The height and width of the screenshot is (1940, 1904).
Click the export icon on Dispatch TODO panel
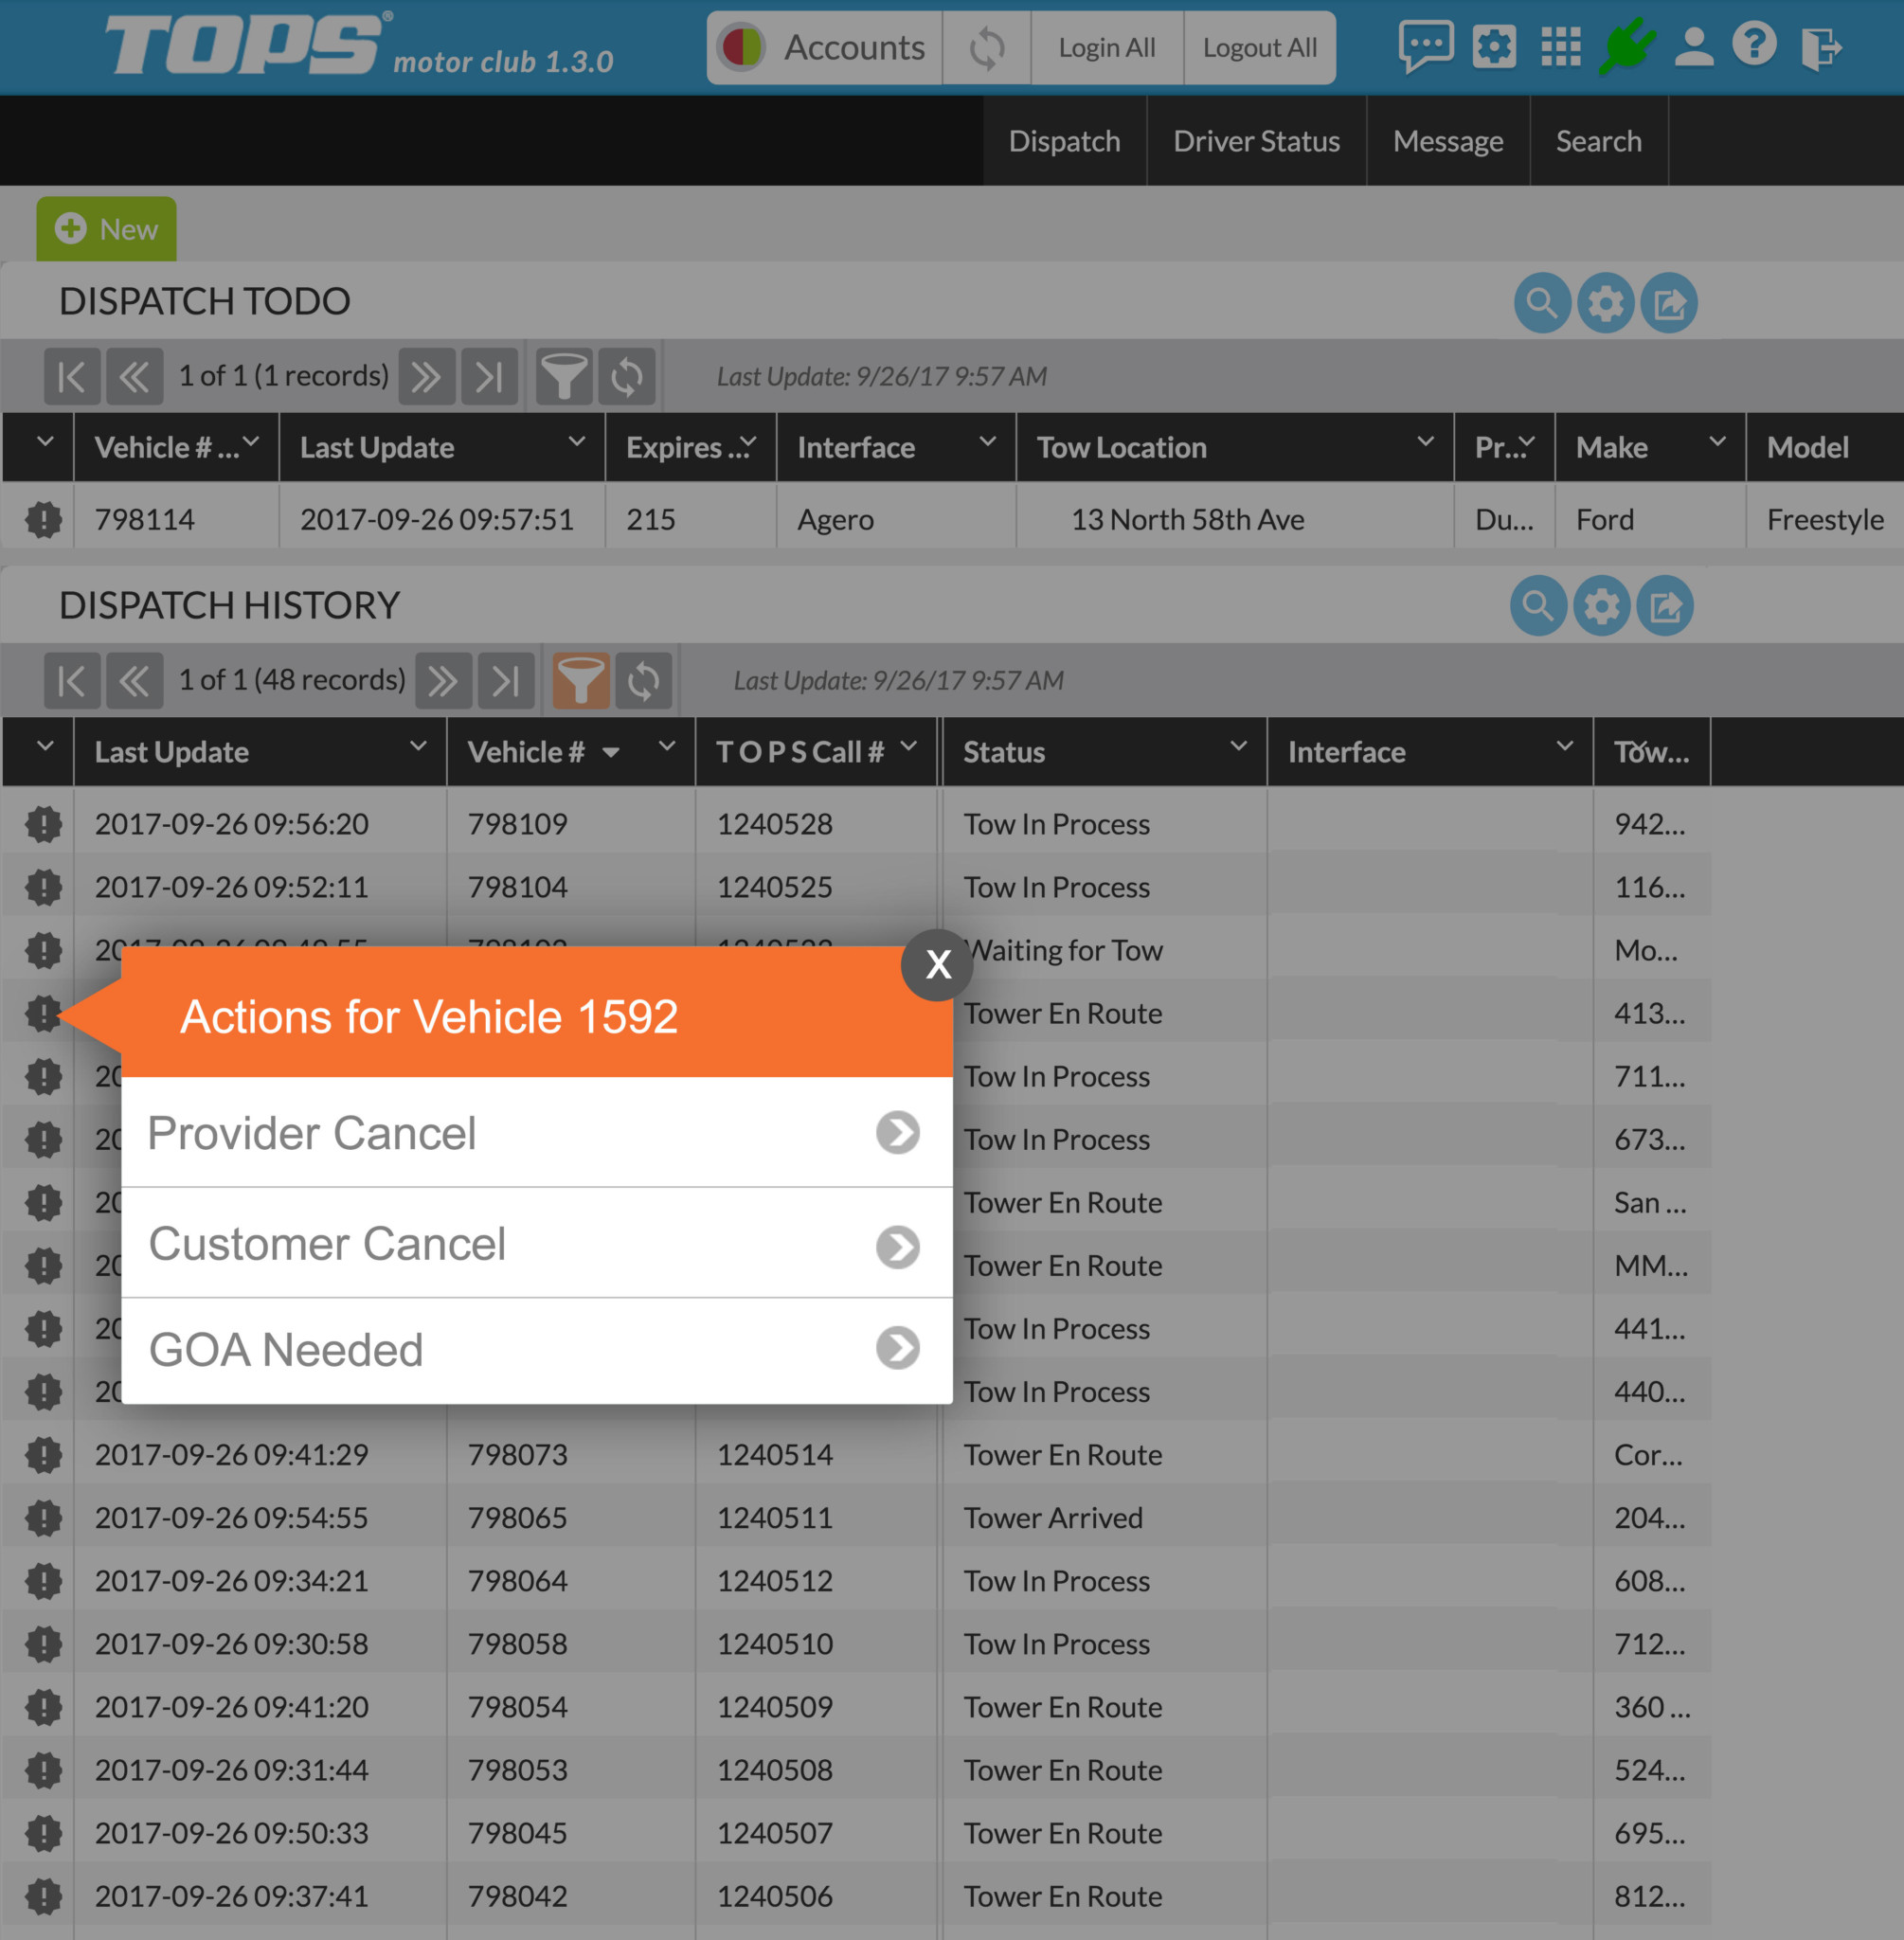coord(1667,302)
